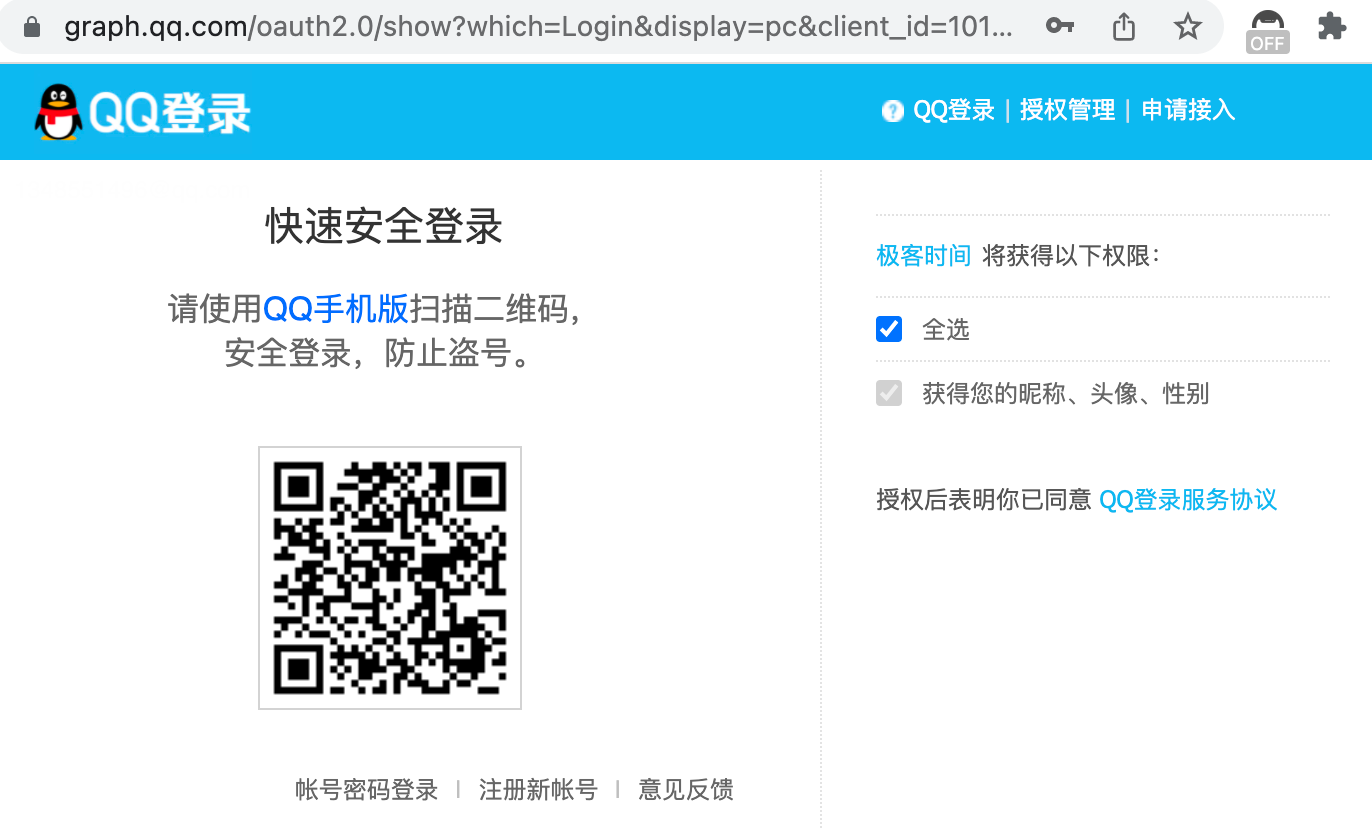Click the QQ手机版 link
This screenshot has width=1372, height=838.
coord(336,309)
